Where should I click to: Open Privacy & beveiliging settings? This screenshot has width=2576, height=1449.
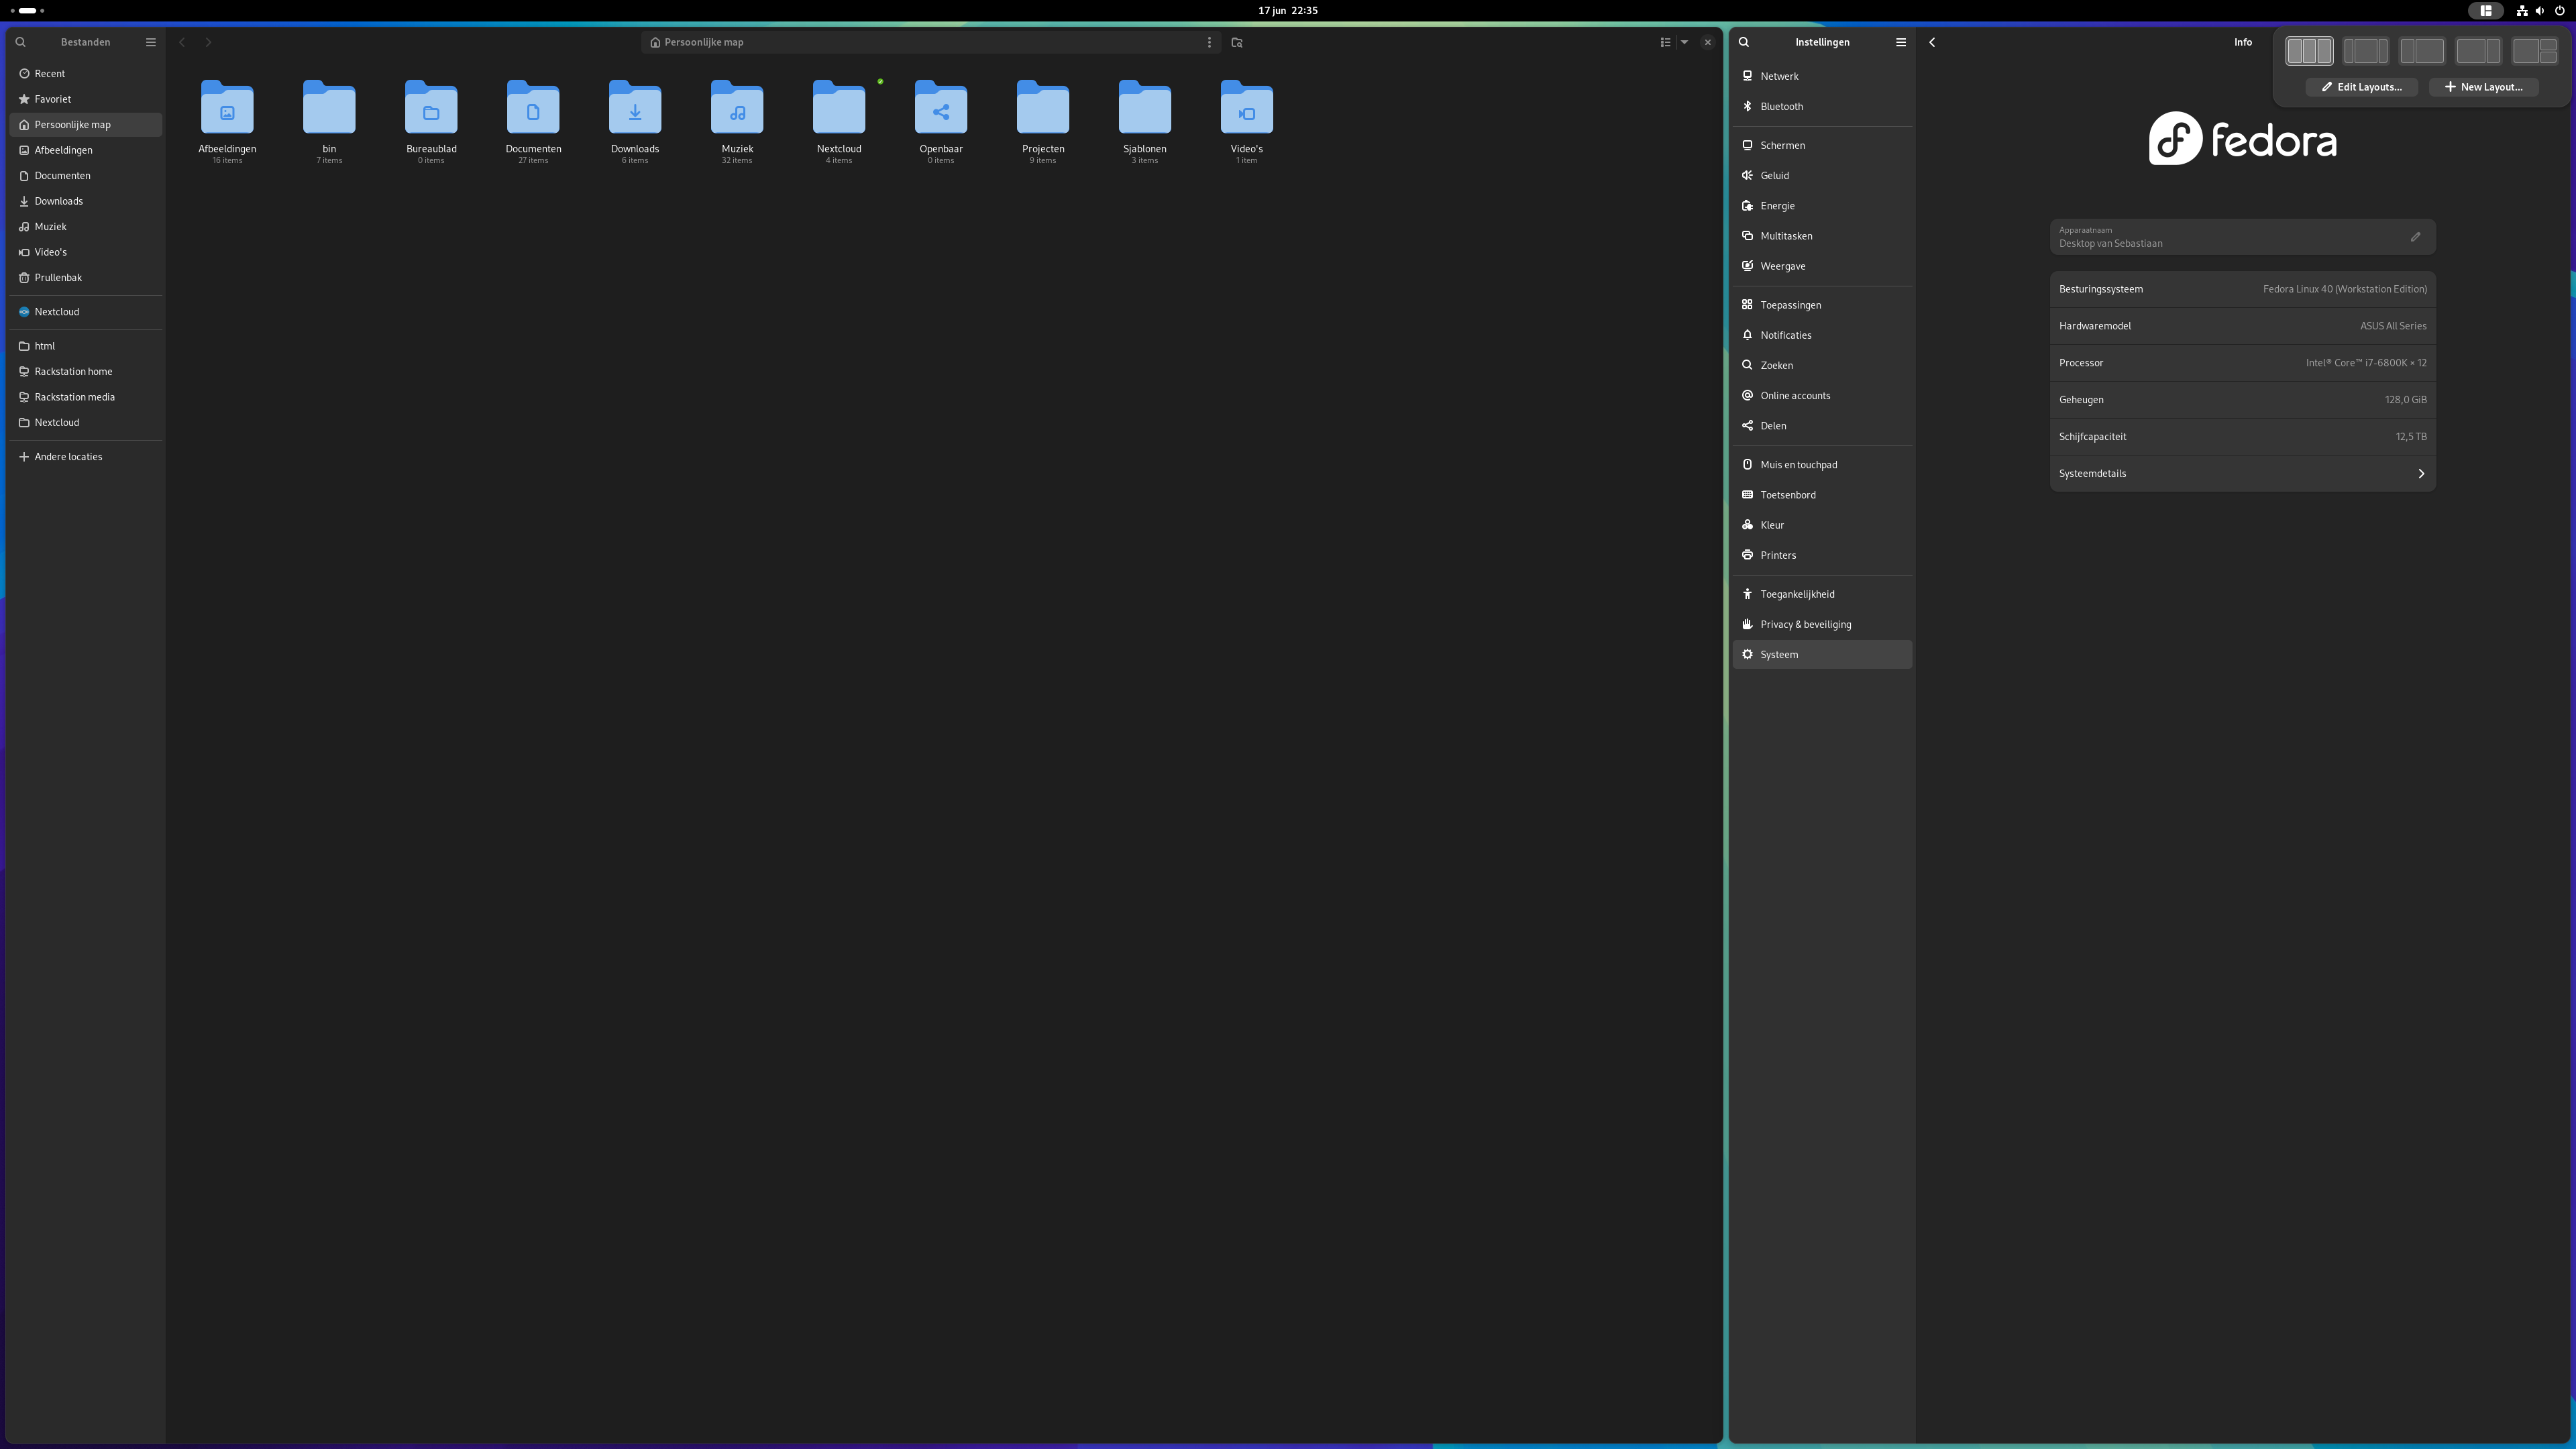(x=1822, y=625)
